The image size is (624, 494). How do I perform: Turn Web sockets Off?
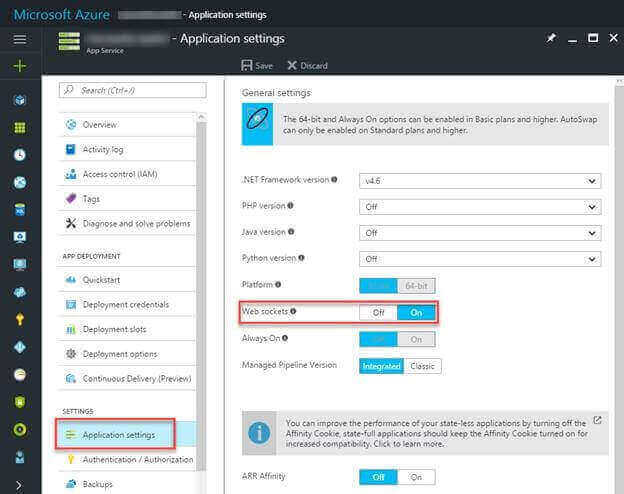point(378,312)
